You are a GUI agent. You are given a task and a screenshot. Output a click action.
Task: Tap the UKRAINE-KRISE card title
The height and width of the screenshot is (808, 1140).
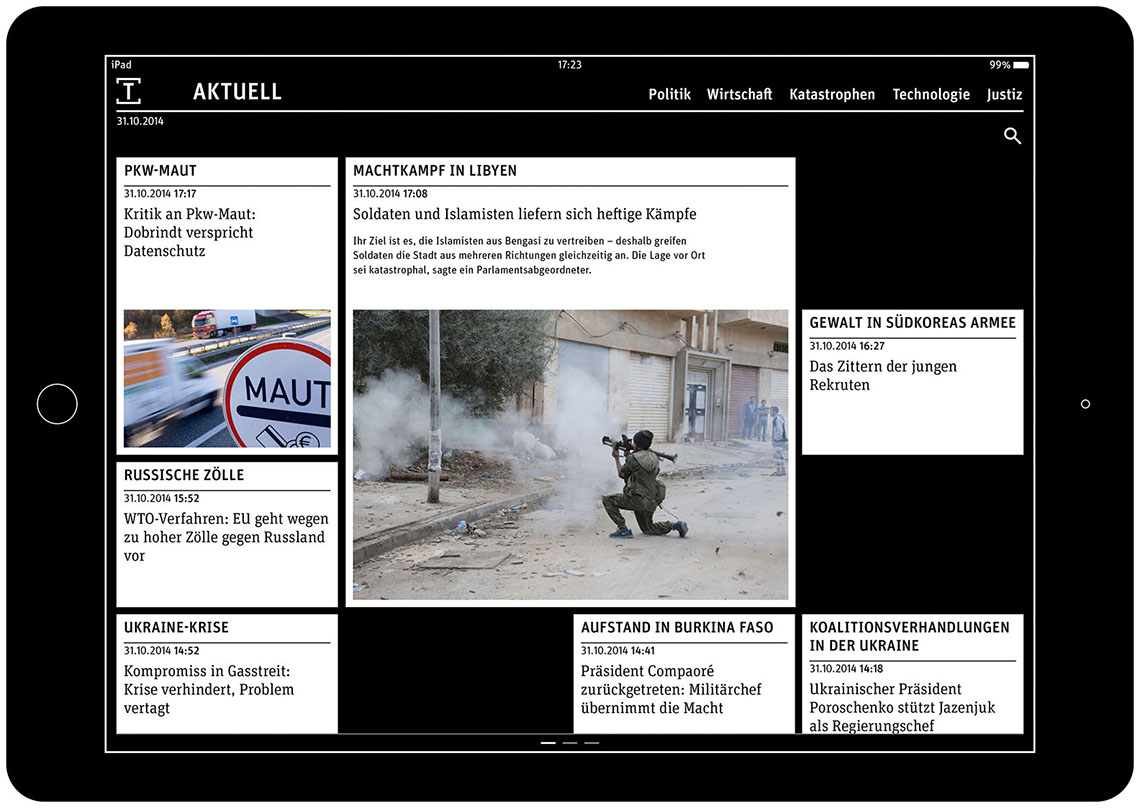coord(176,627)
